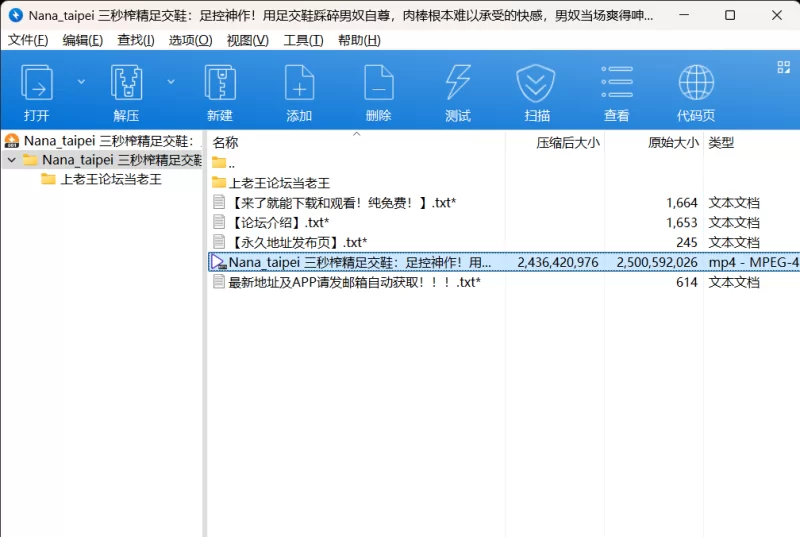The image size is (800, 537).
Task: Open the 工具(T) menu
Action: 304,40
